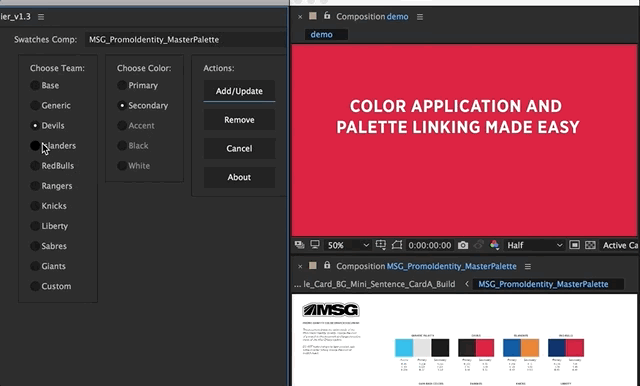Click the primary viewer monitor icon
This screenshot has width=640, height=386.
click(x=315, y=245)
